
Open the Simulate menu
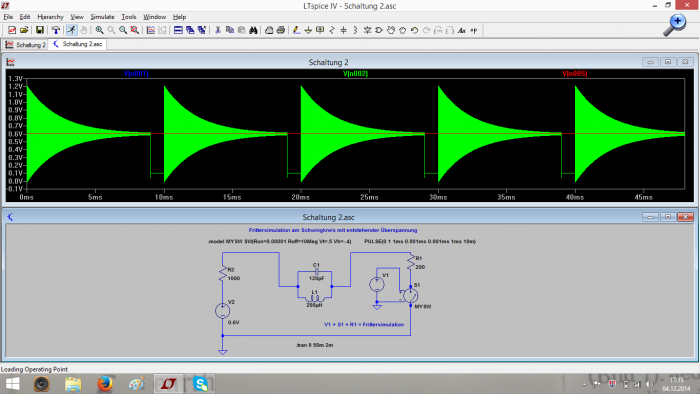pos(102,17)
